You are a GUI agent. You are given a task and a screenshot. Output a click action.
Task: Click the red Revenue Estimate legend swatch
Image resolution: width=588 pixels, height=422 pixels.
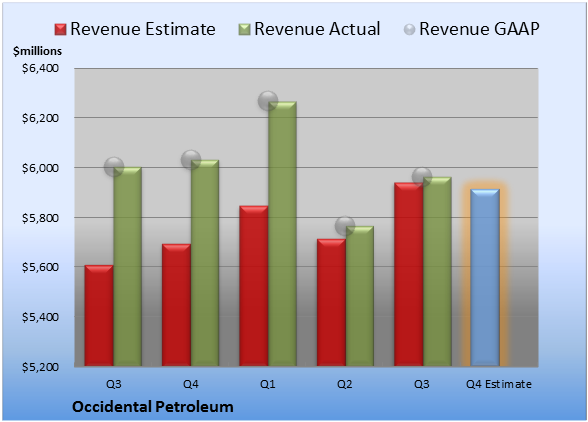[60, 30]
